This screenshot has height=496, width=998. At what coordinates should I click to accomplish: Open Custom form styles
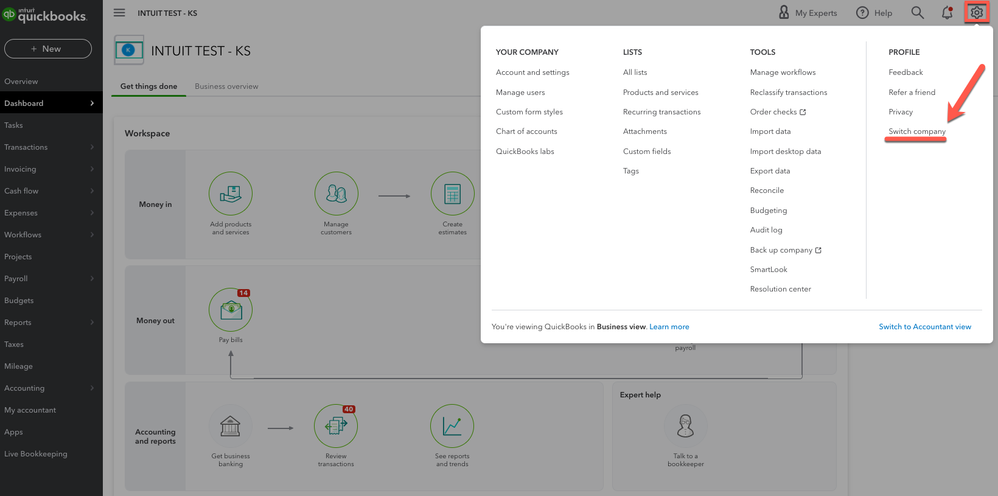[530, 112]
